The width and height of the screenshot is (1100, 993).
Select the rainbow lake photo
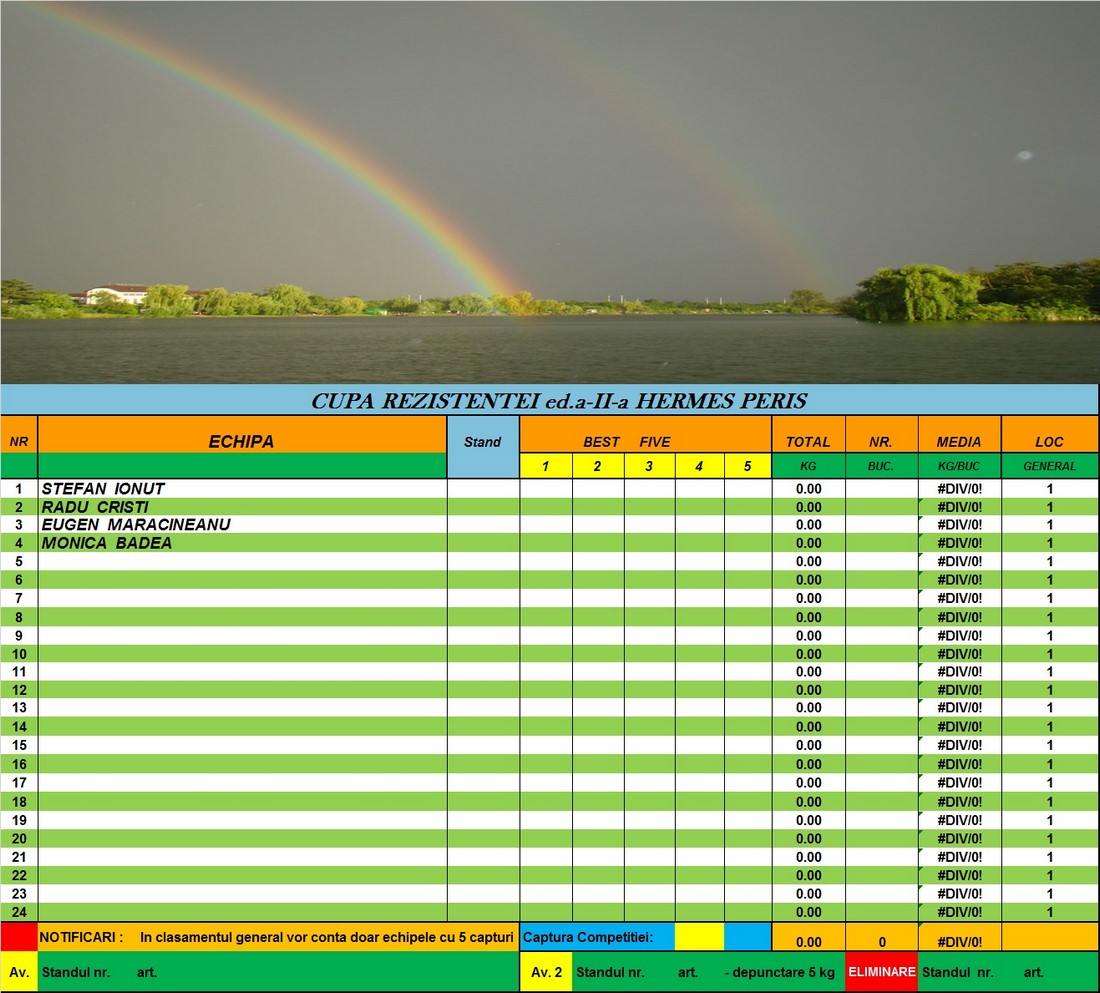(549, 190)
